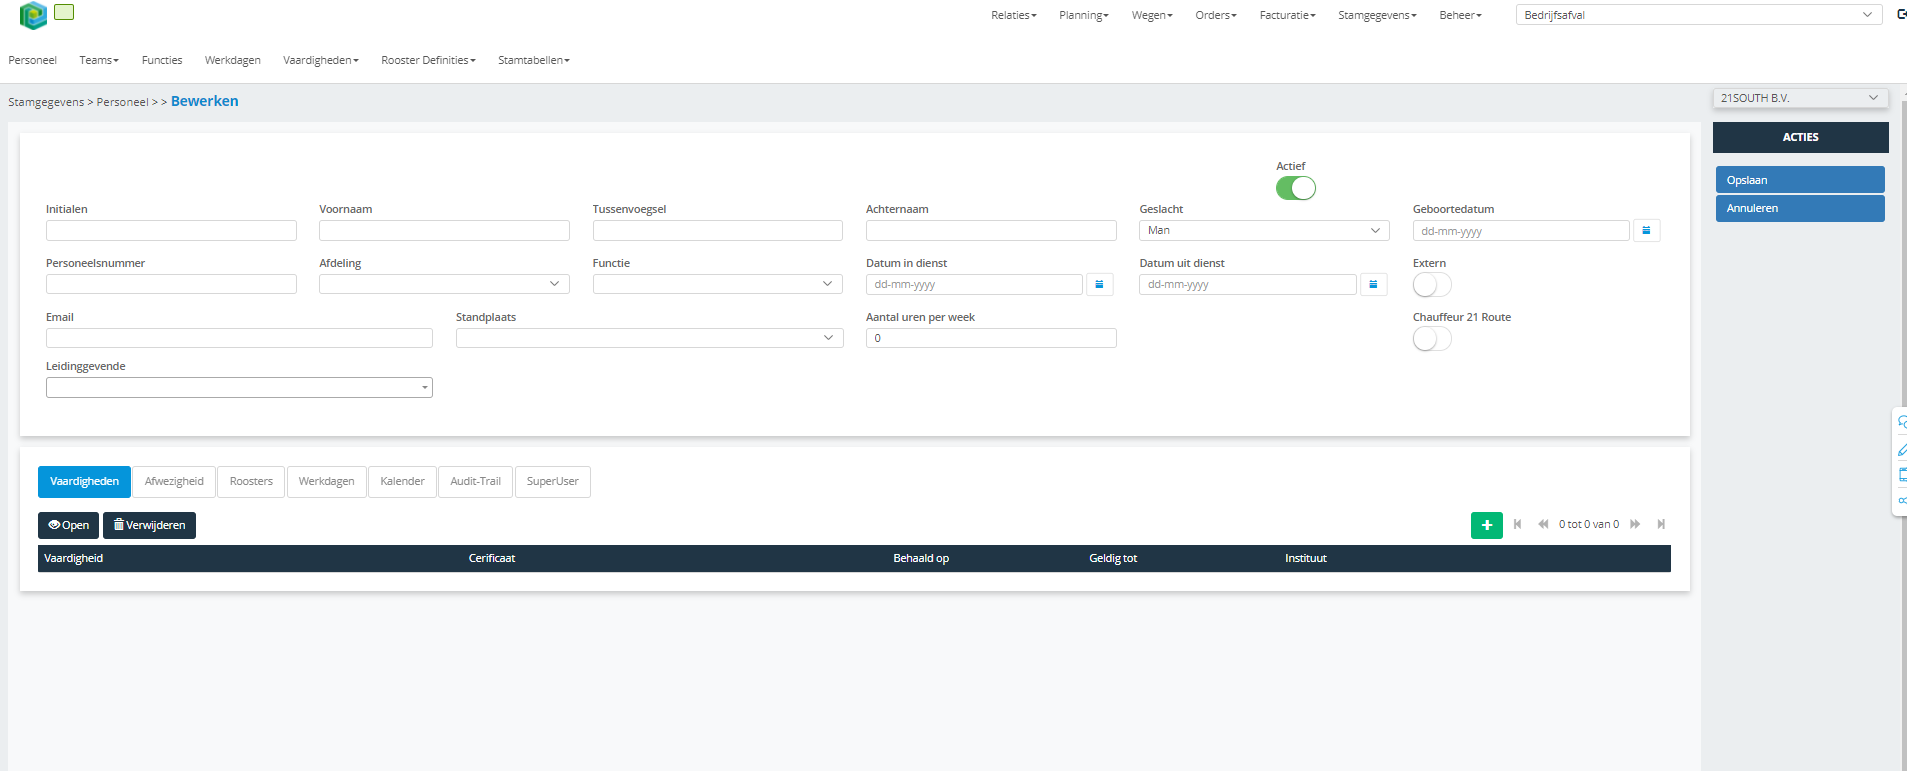Screen dimensions: 1907x771
Task: Click the Stamgegevens breadcrumb link
Action: pos(46,102)
